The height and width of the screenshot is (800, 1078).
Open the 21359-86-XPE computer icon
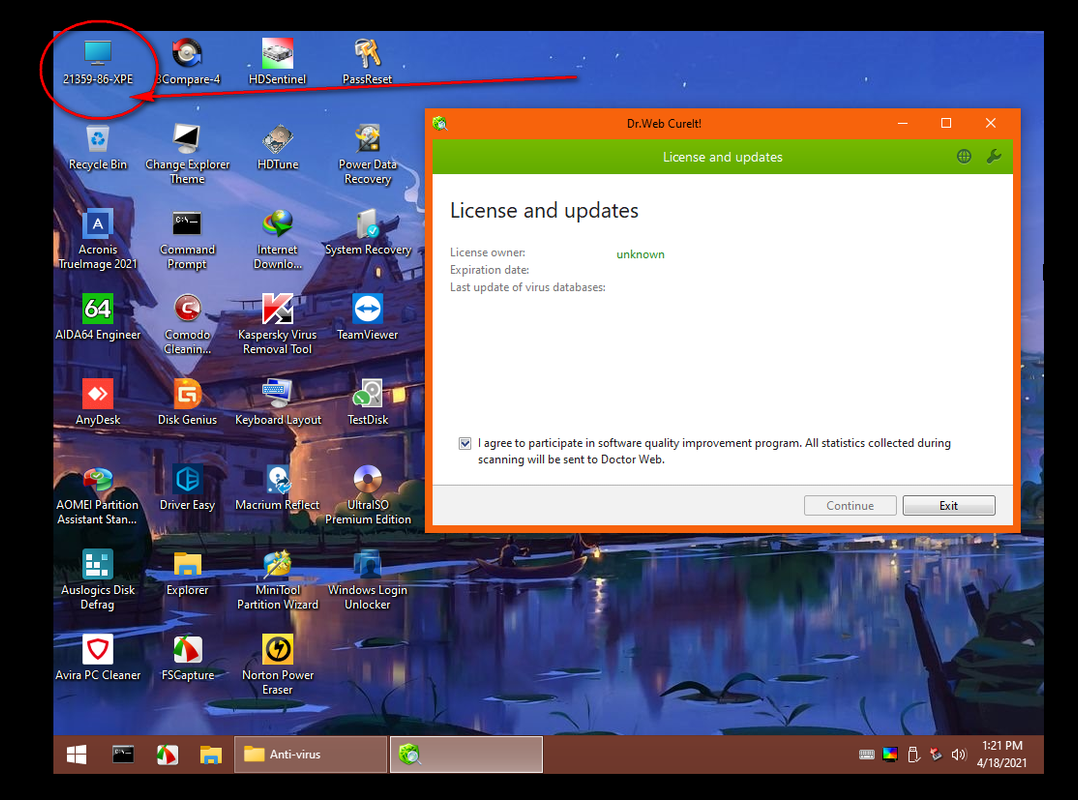pyautogui.click(x=98, y=62)
